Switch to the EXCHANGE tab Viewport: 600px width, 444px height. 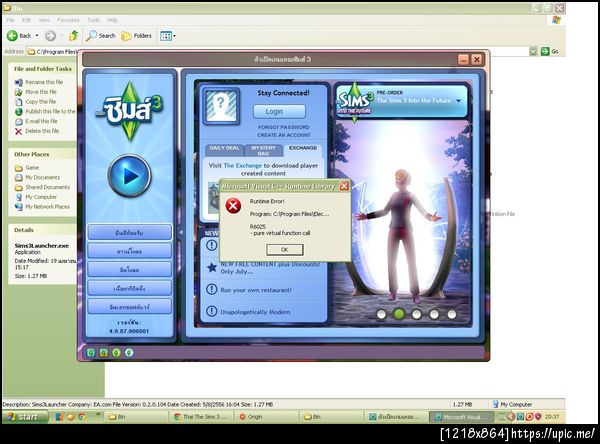point(303,150)
